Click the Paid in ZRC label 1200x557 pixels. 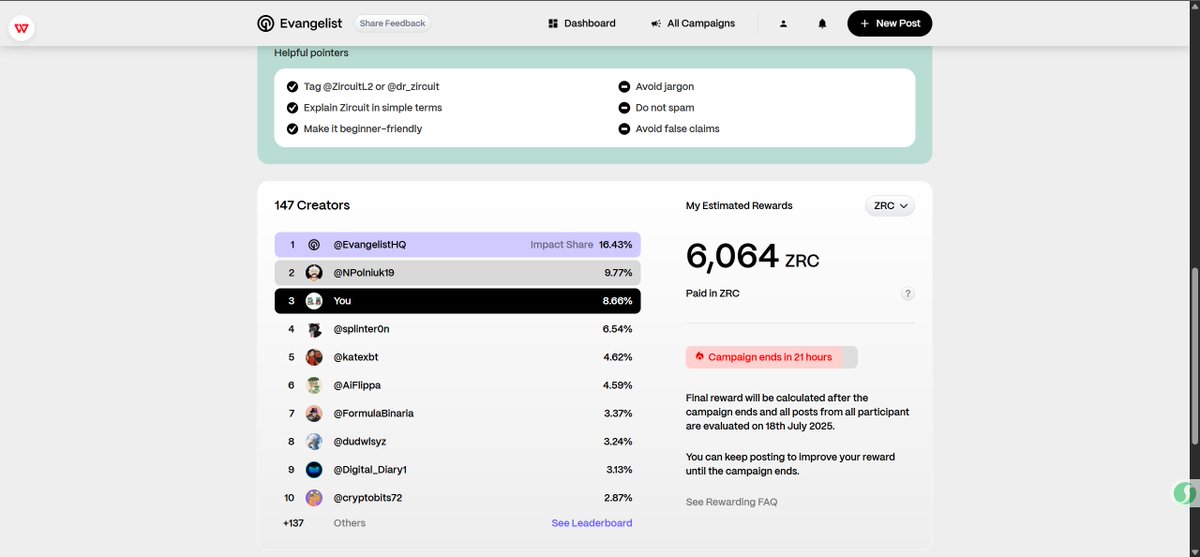pyautogui.click(x=712, y=294)
